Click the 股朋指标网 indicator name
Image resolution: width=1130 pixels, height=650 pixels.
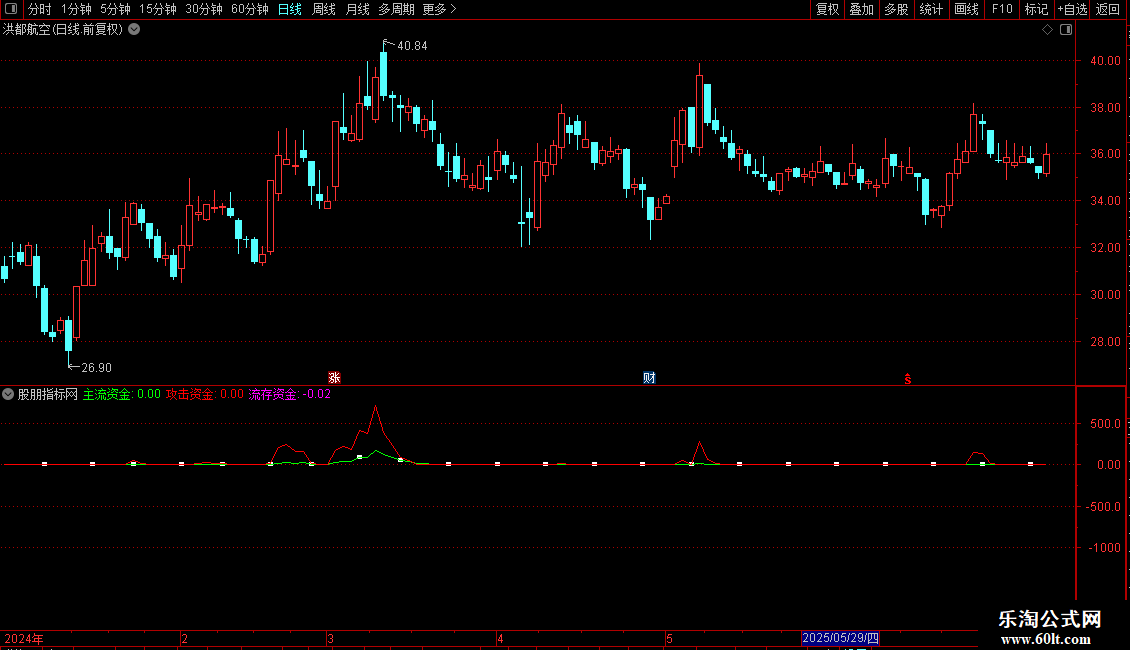48,394
